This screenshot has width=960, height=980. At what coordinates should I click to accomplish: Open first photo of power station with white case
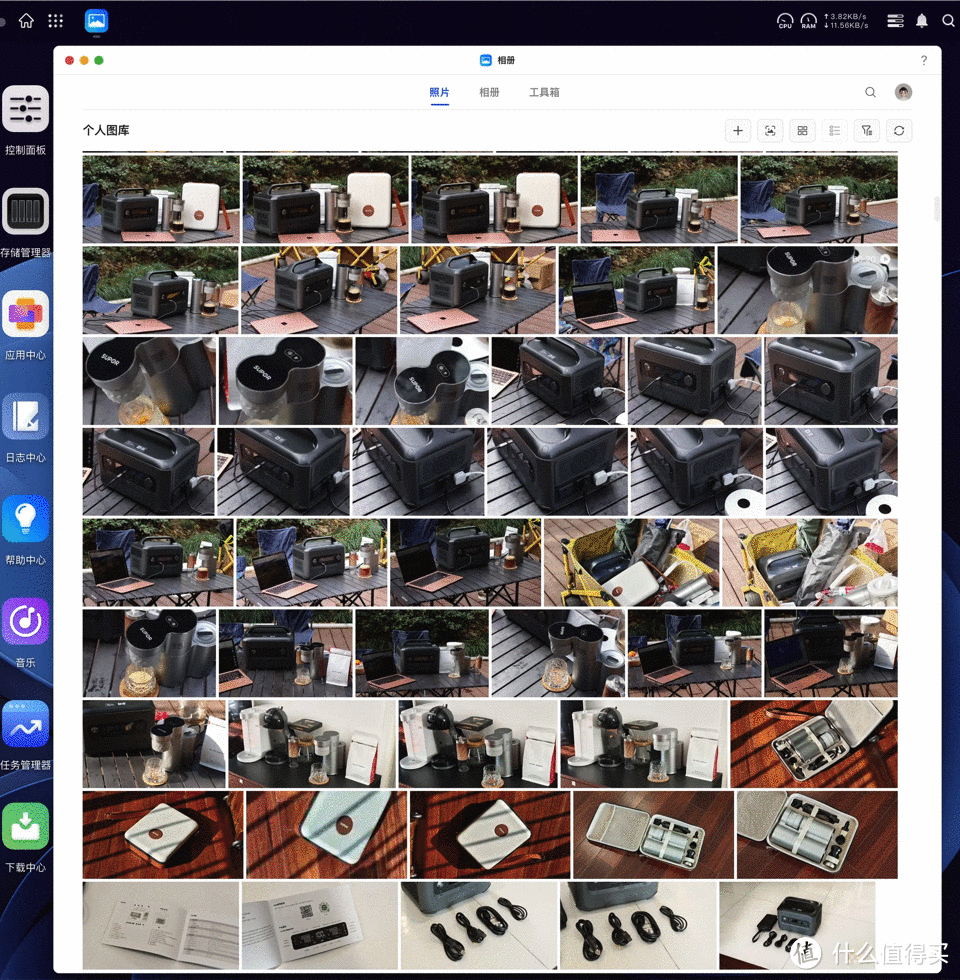(161, 199)
